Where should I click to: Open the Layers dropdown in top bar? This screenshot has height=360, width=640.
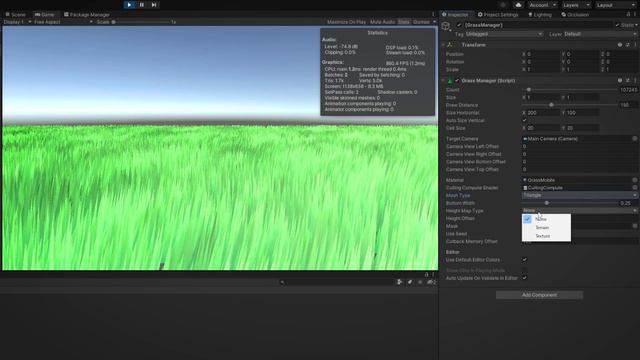576,5
